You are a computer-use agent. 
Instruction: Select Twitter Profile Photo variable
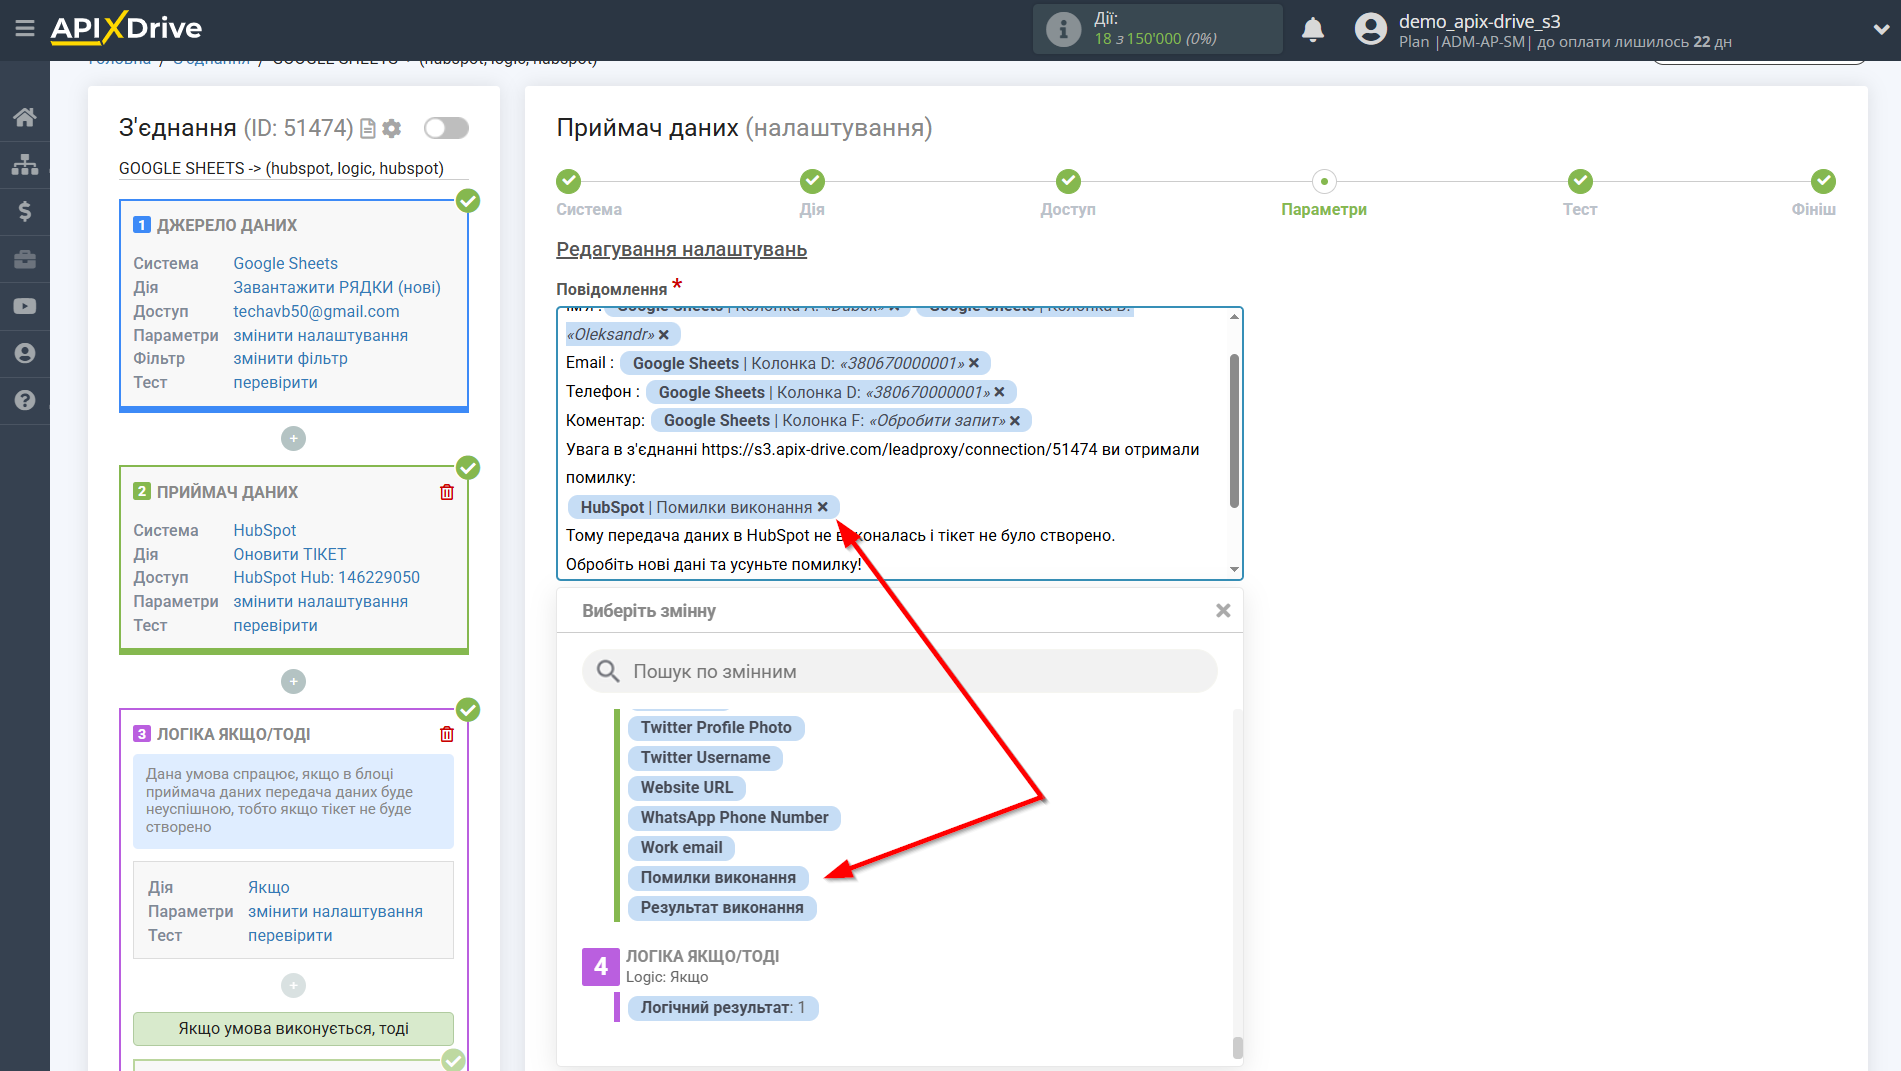point(716,727)
